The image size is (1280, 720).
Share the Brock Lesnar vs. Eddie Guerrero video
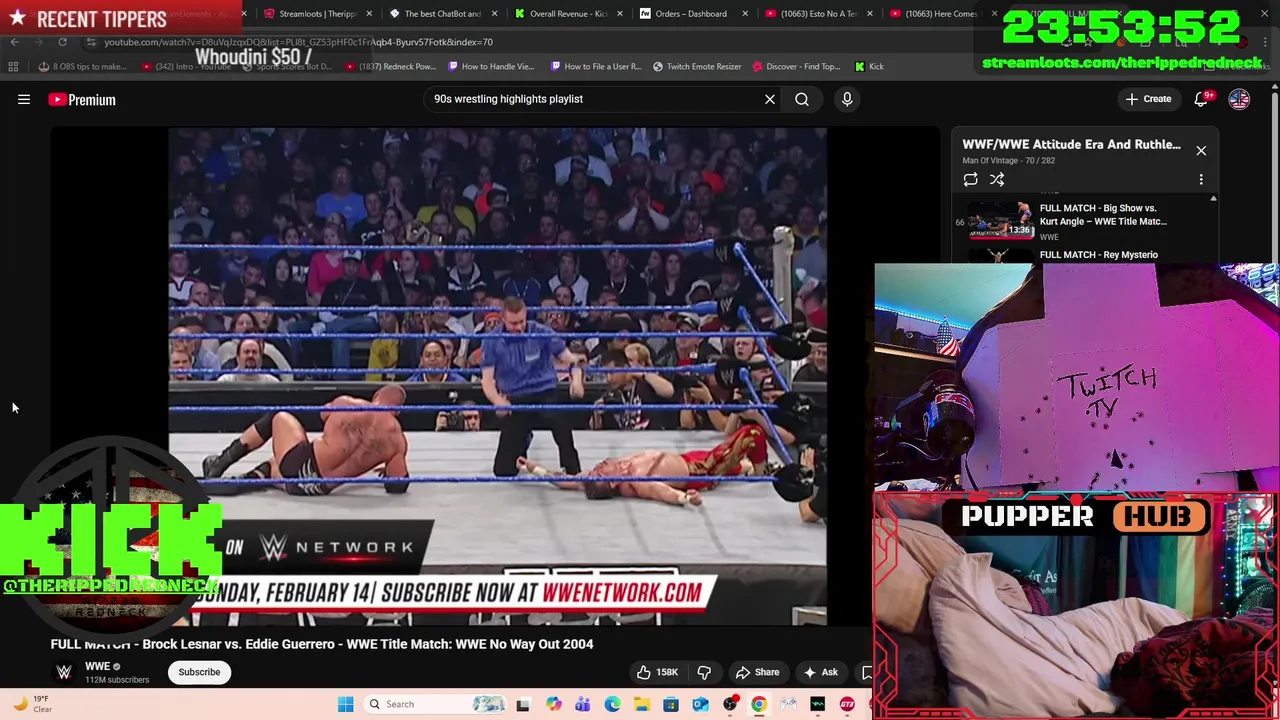tap(757, 672)
